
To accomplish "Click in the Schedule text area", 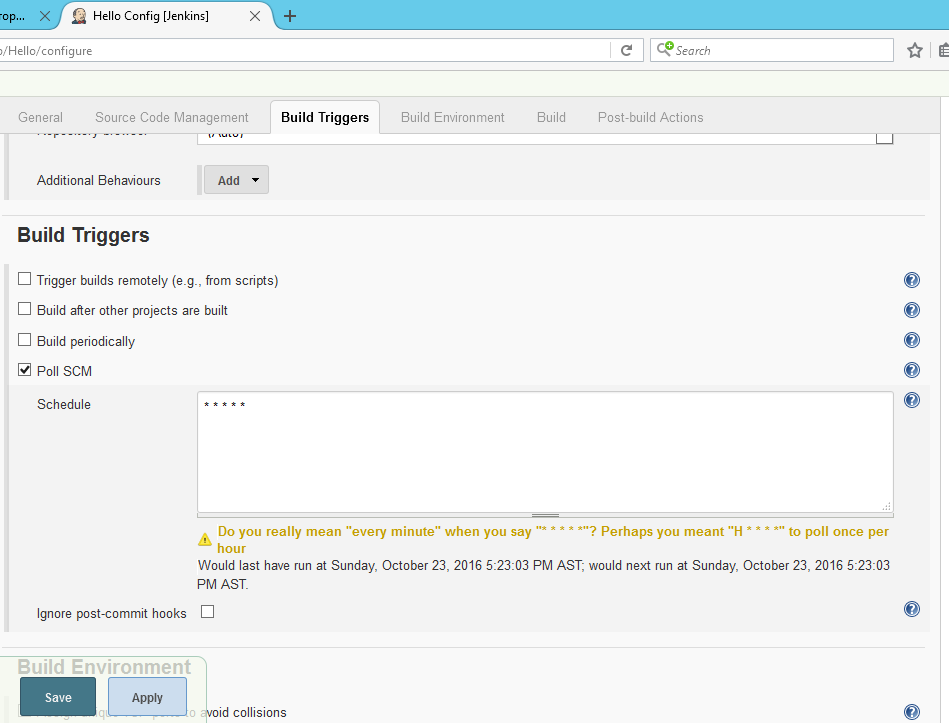I will click(x=545, y=452).
